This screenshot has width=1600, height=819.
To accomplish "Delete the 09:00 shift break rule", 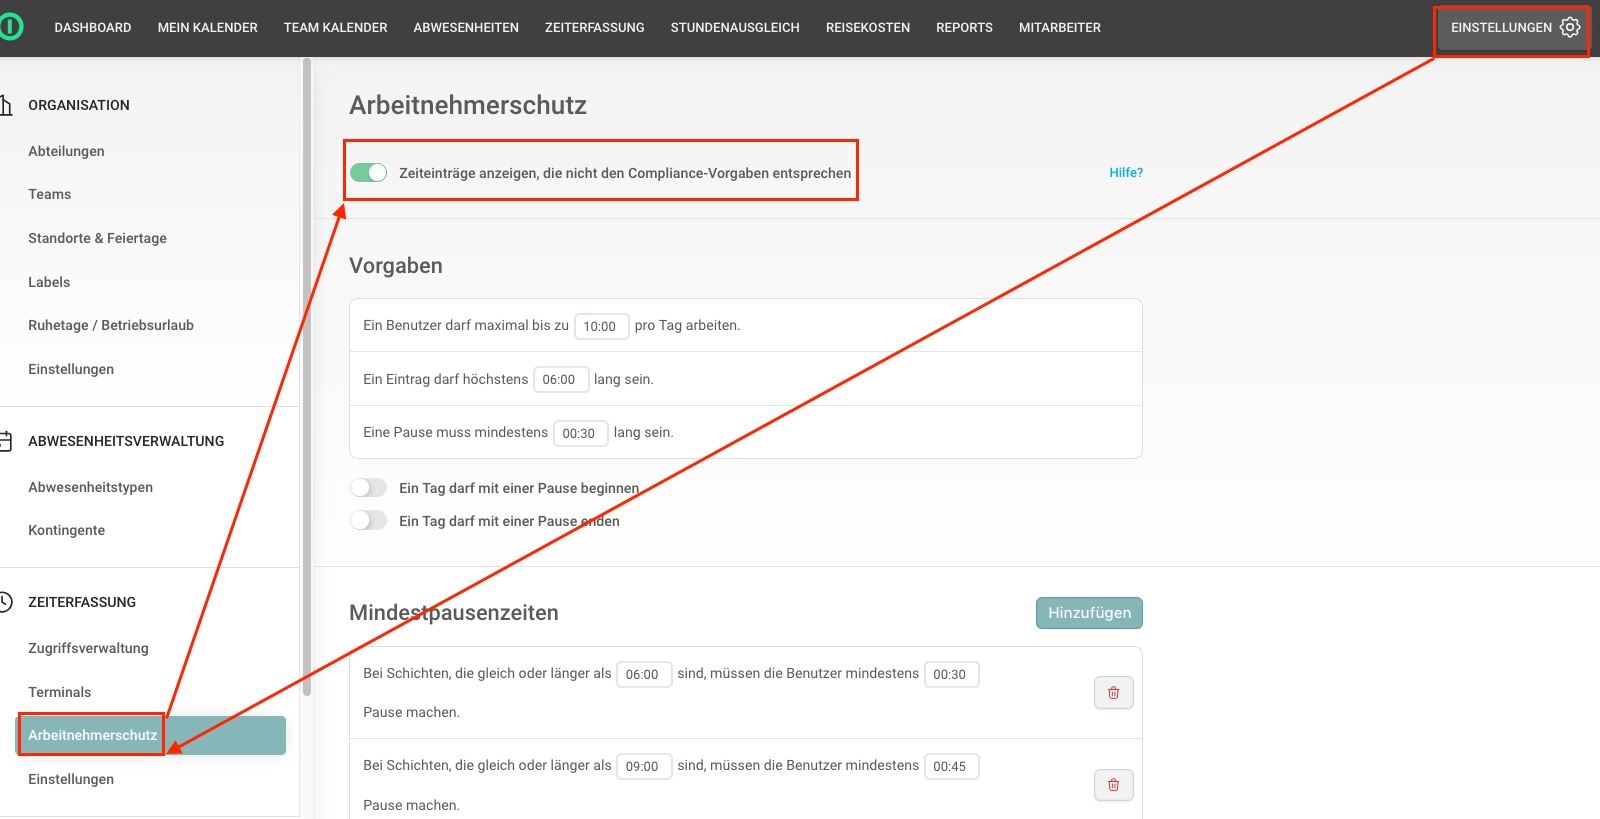I will 1113,785.
